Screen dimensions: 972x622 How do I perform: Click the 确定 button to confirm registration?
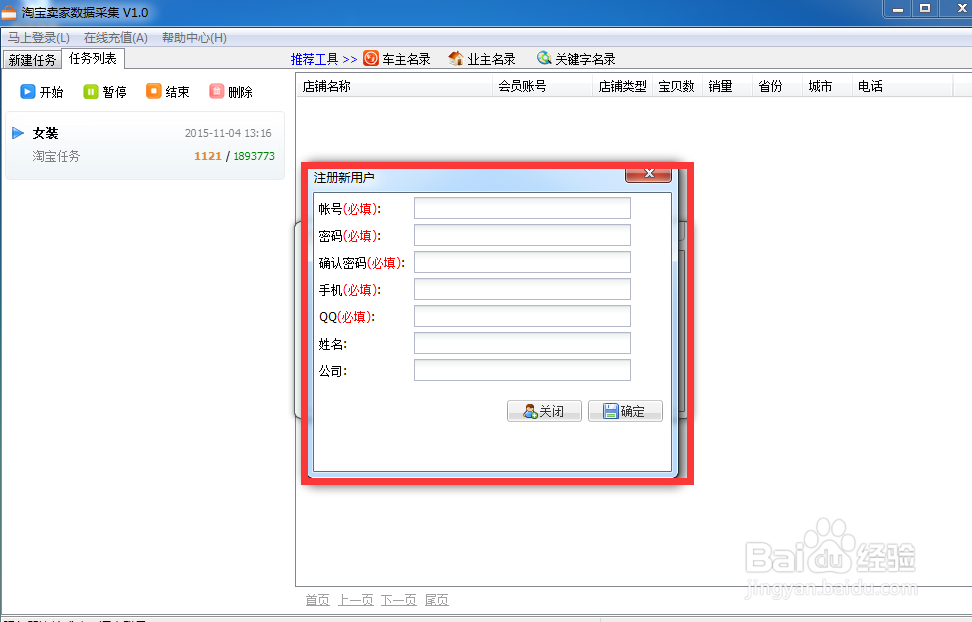tap(625, 410)
